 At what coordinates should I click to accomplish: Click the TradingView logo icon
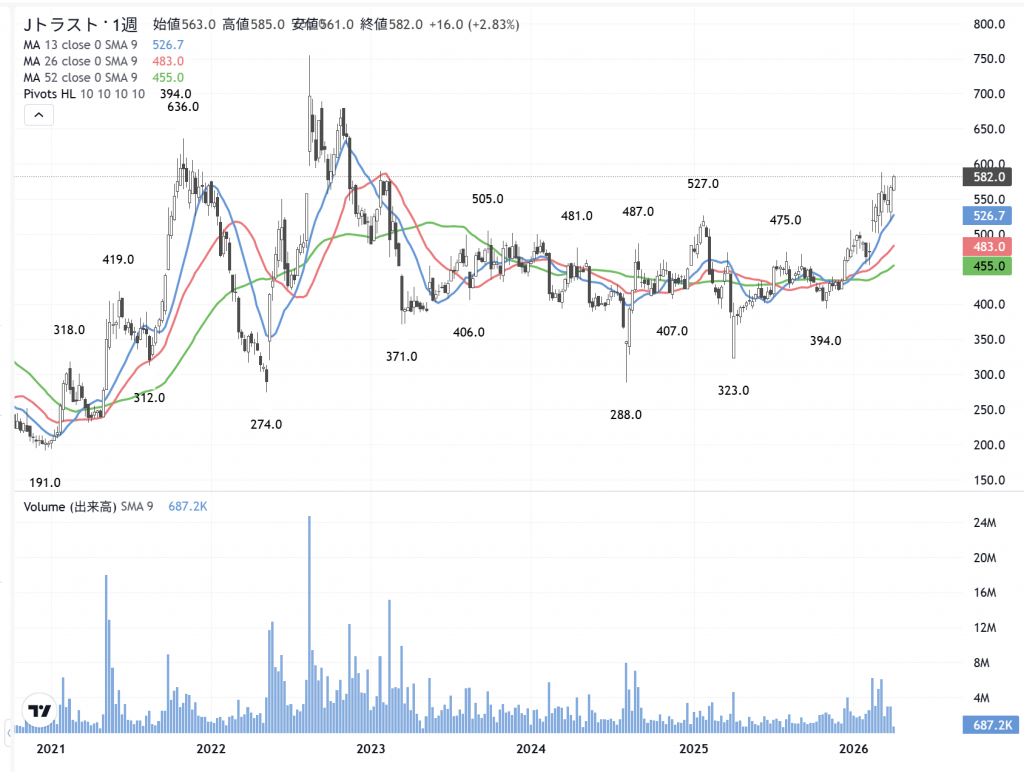pyautogui.click(x=39, y=711)
